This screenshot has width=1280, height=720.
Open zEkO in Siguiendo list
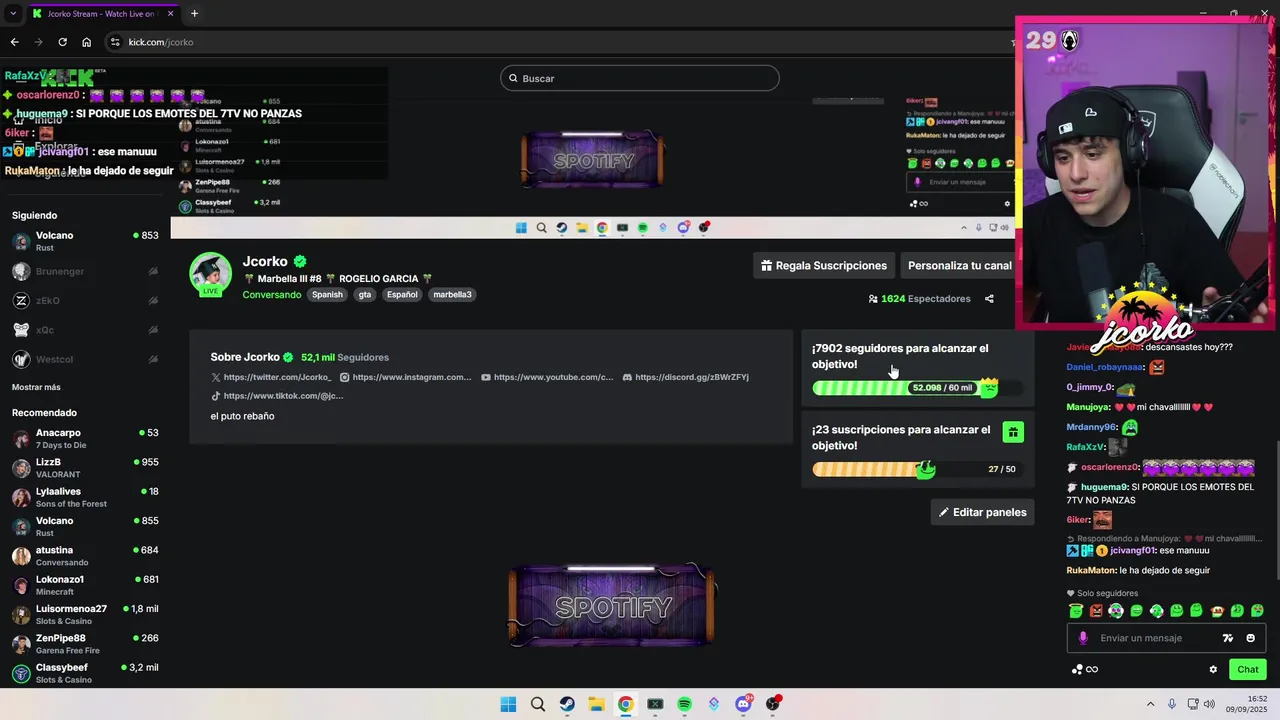pos(85,301)
